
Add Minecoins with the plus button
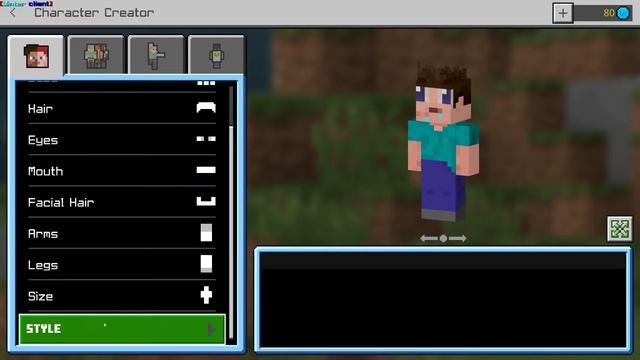click(563, 13)
